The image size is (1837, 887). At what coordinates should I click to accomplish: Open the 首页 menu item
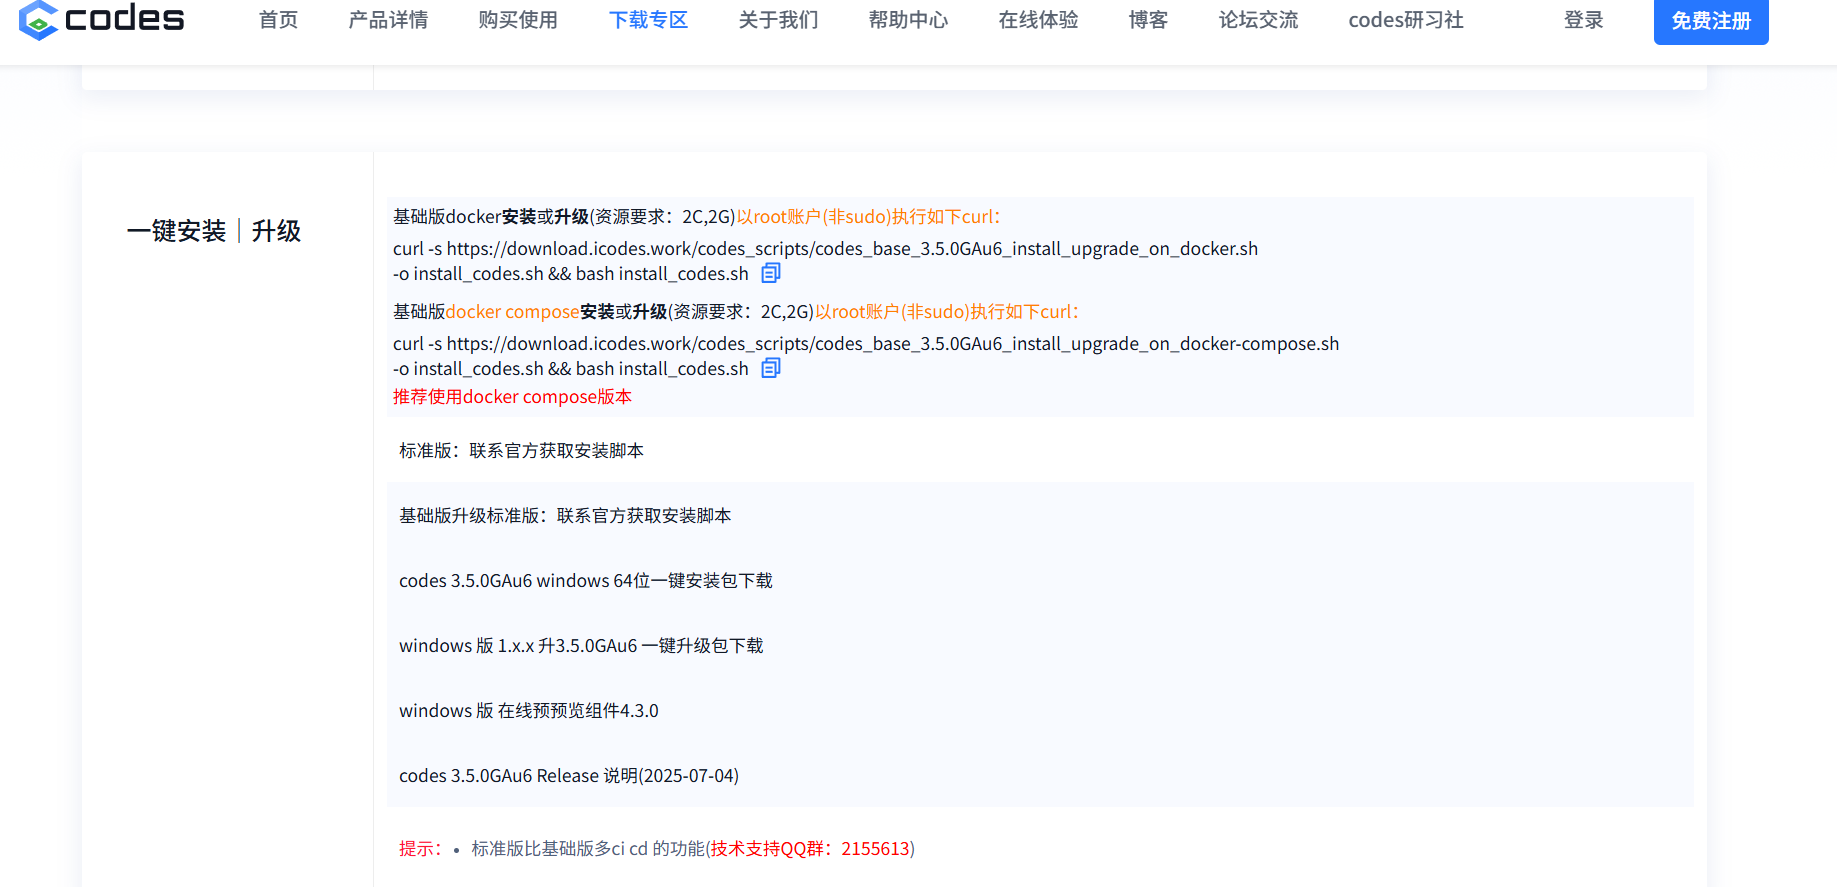[x=278, y=20]
